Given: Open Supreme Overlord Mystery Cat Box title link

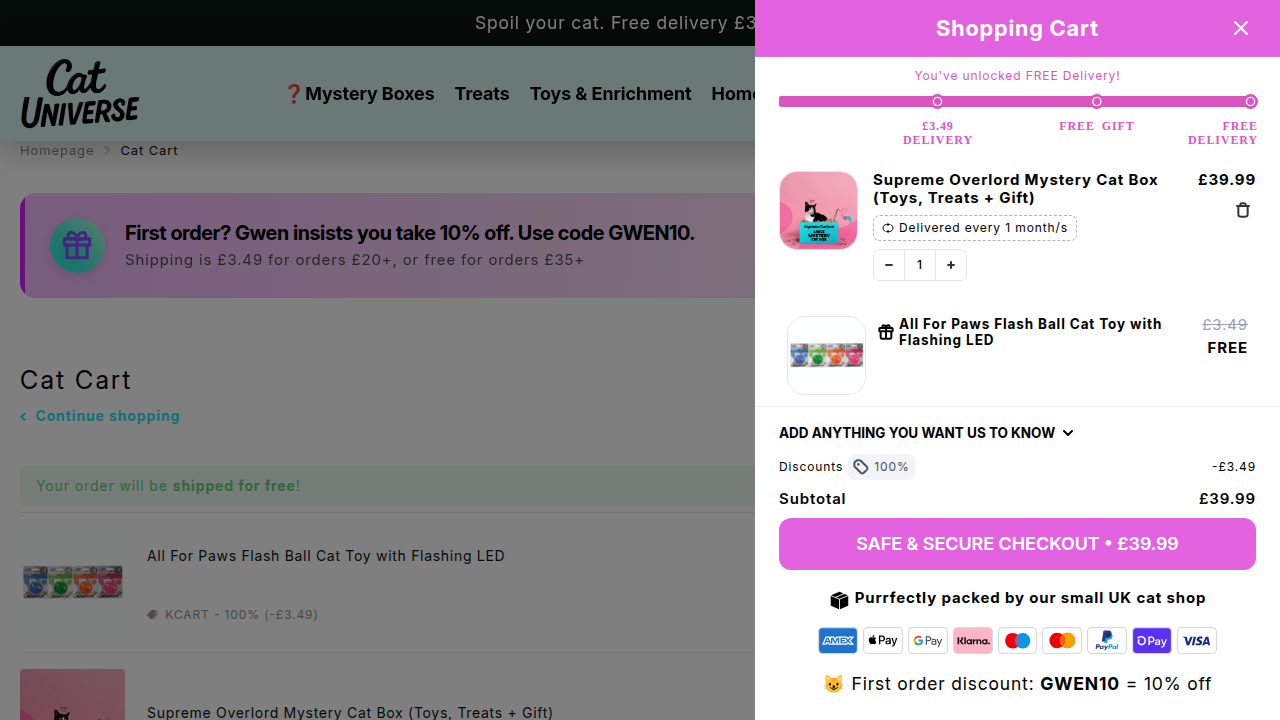Looking at the screenshot, I should 1015,189.
